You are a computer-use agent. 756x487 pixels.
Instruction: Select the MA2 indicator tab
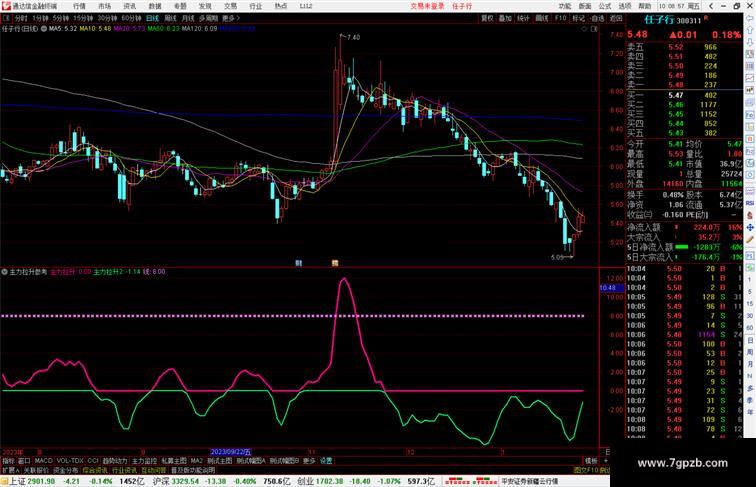[196, 461]
